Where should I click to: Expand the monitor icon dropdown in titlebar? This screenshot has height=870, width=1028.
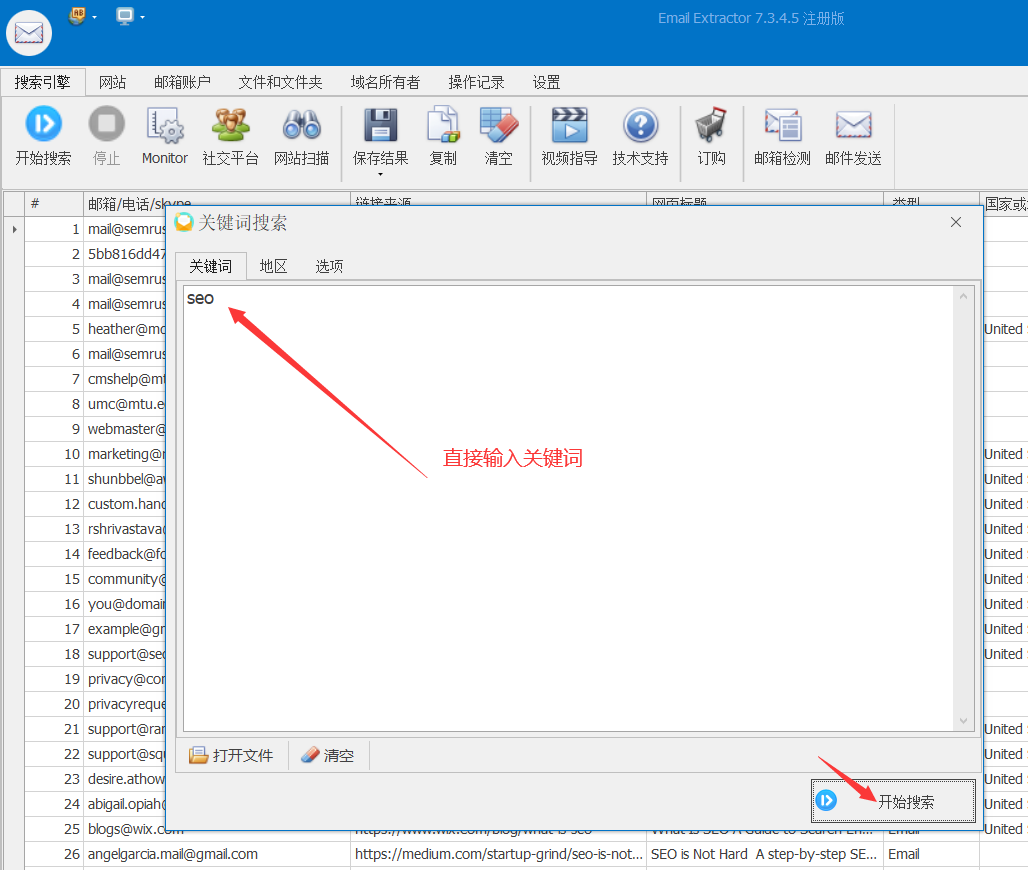click(x=143, y=16)
